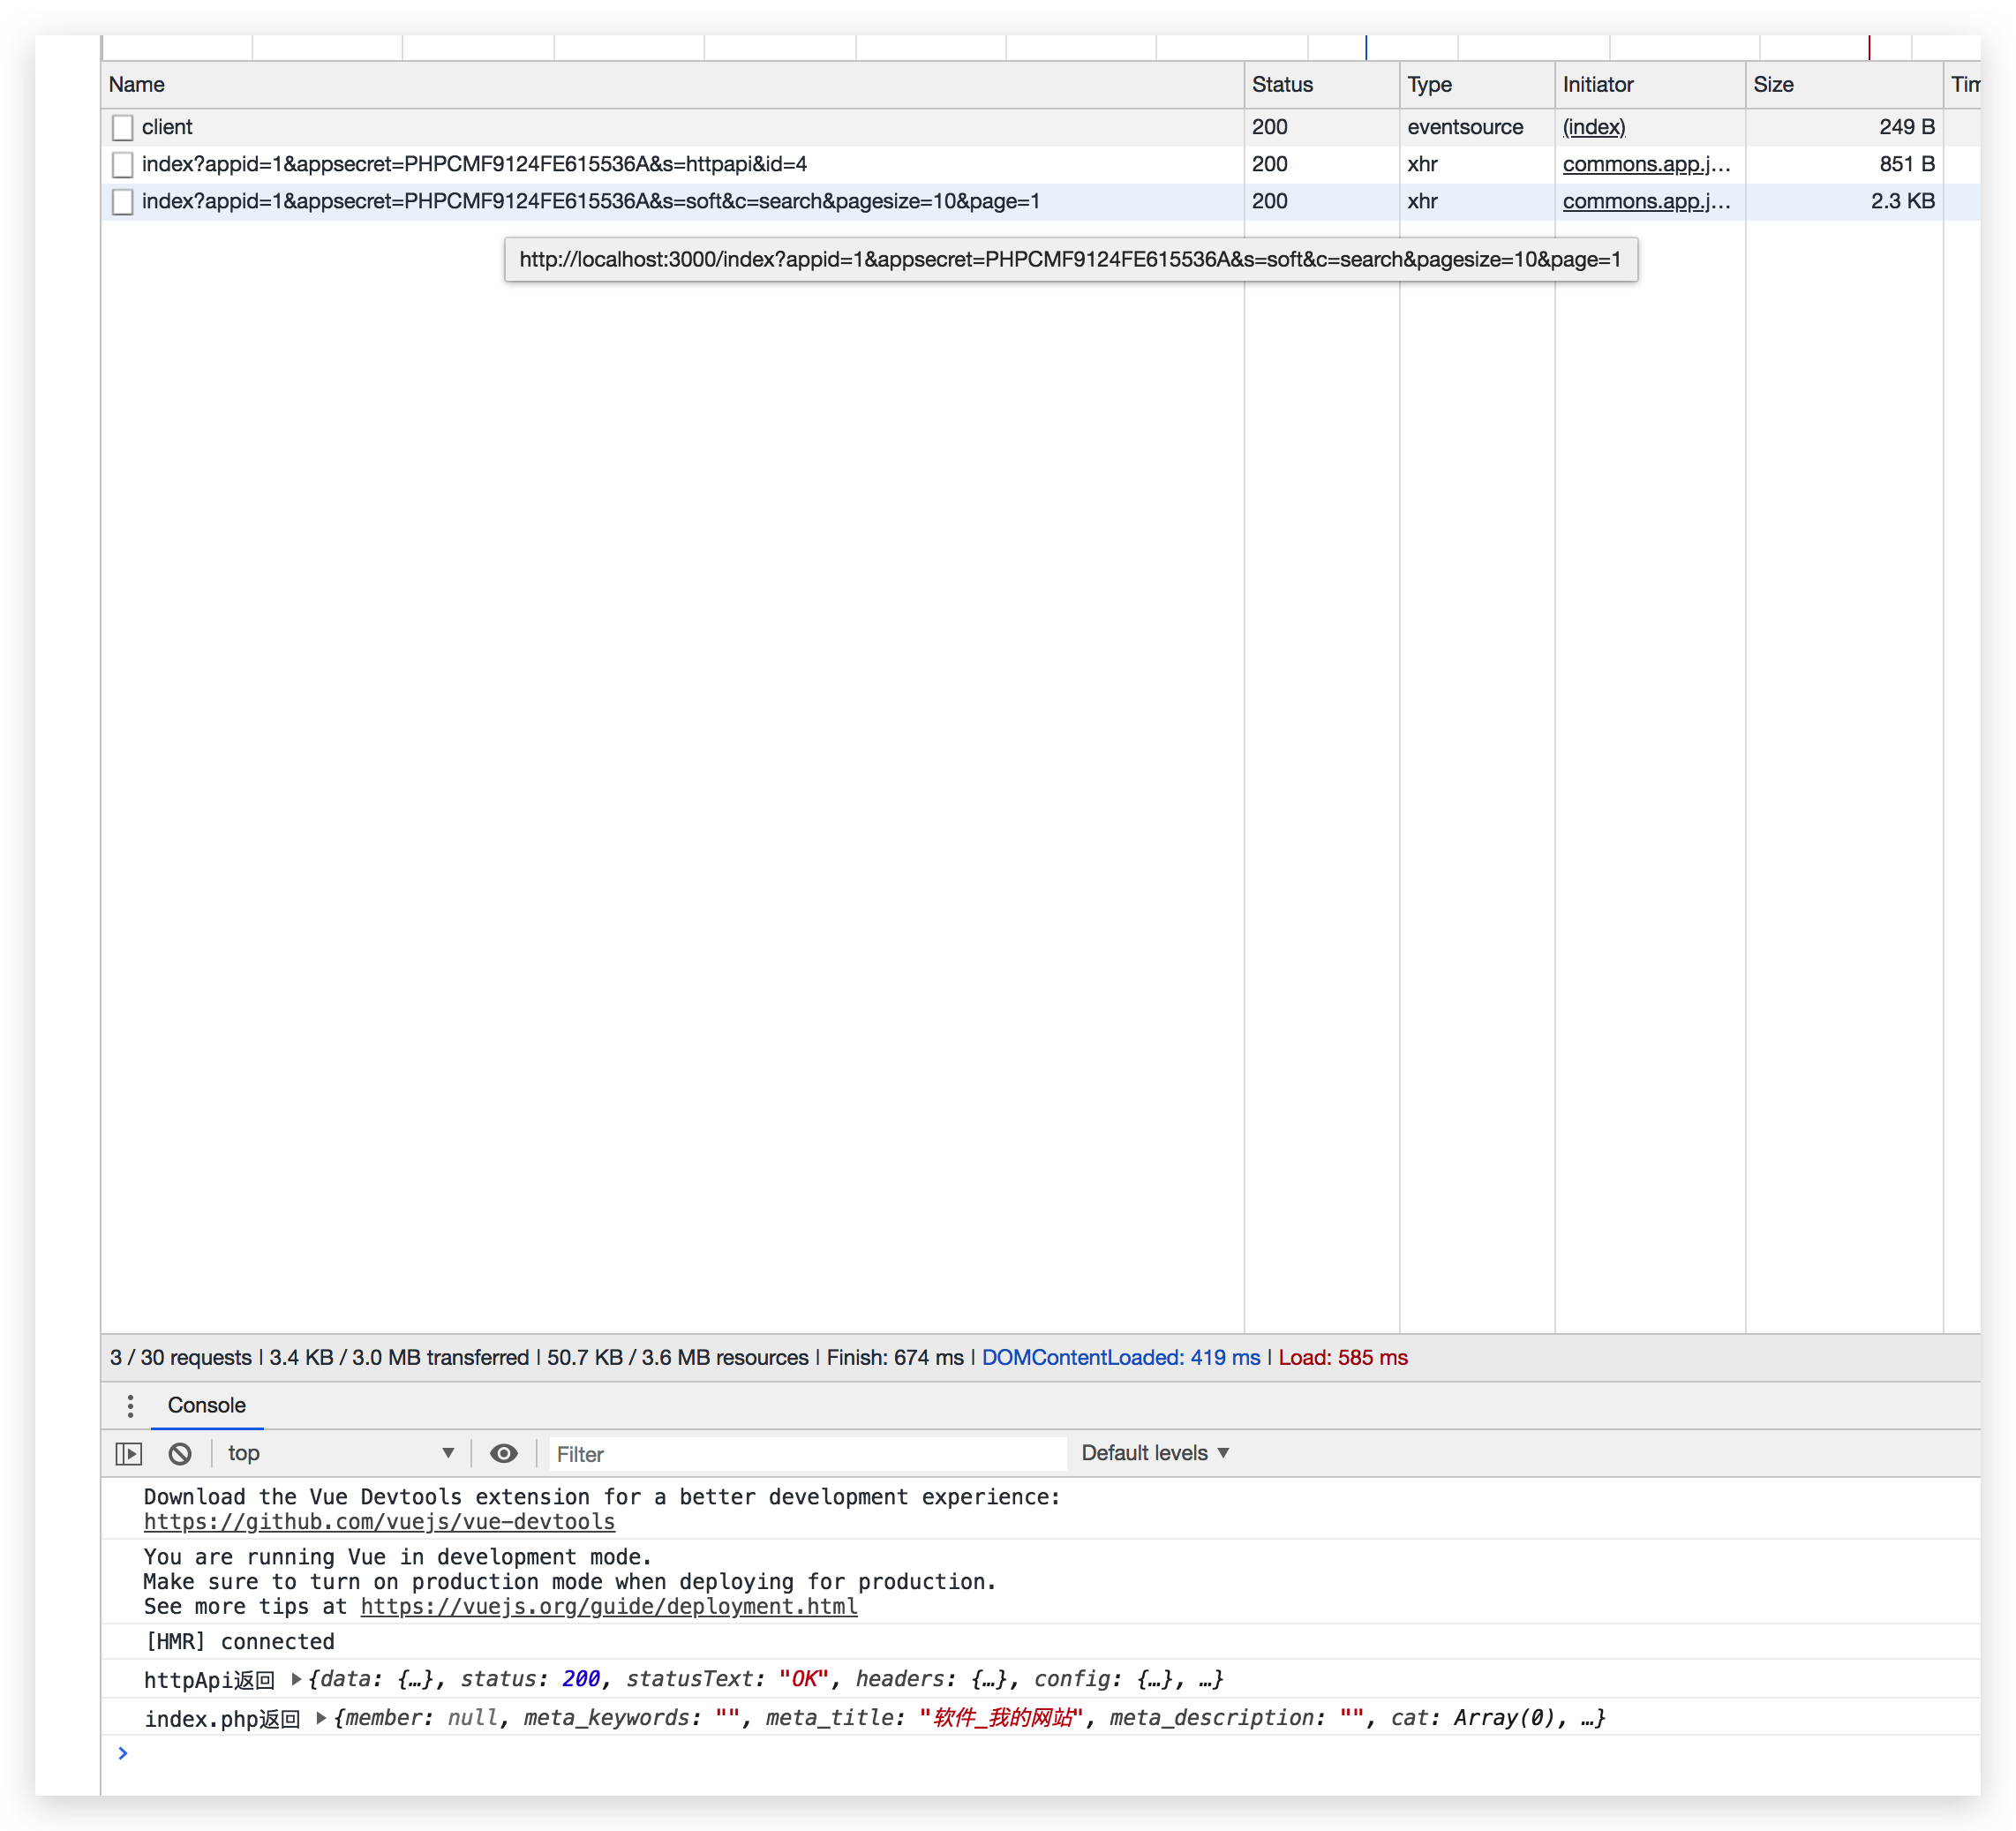The width and height of the screenshot is (2016, 1831).
Task: Select the s=httpapi&id=4 request row
Action: click(1040, 164)
